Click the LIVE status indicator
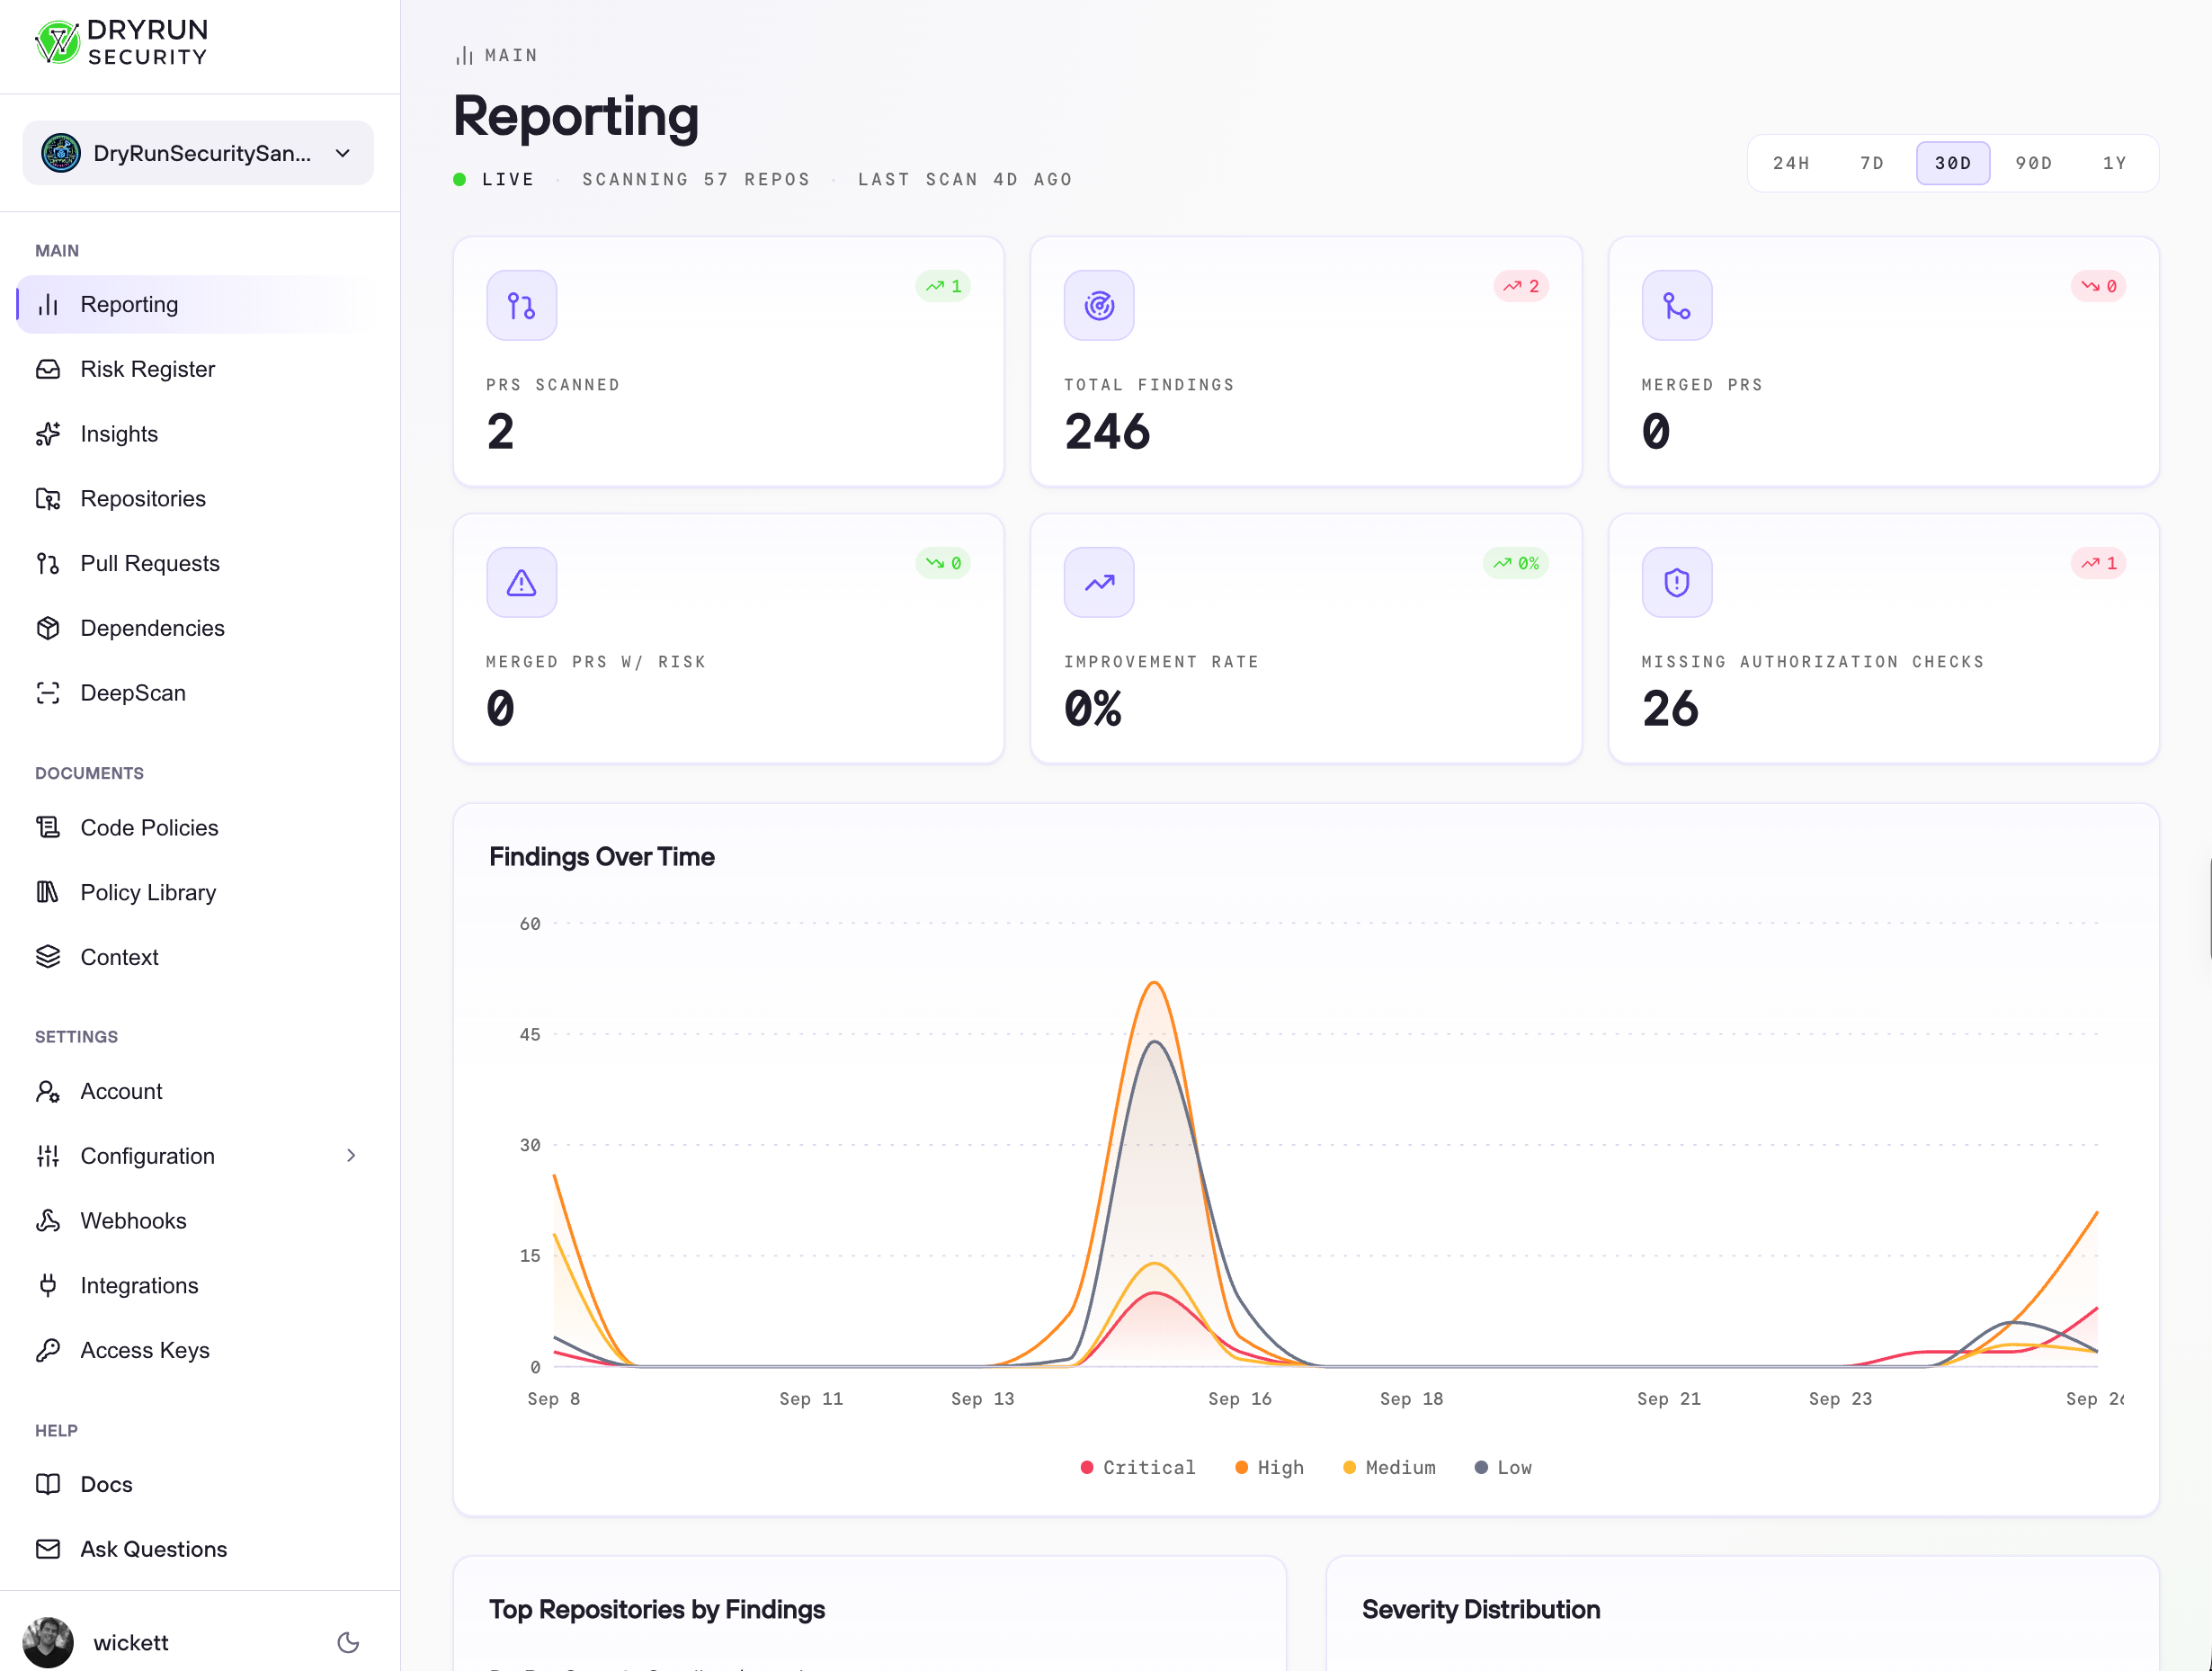The height and width of the screenshot is (1671, 2212). [x=494, y=179]
